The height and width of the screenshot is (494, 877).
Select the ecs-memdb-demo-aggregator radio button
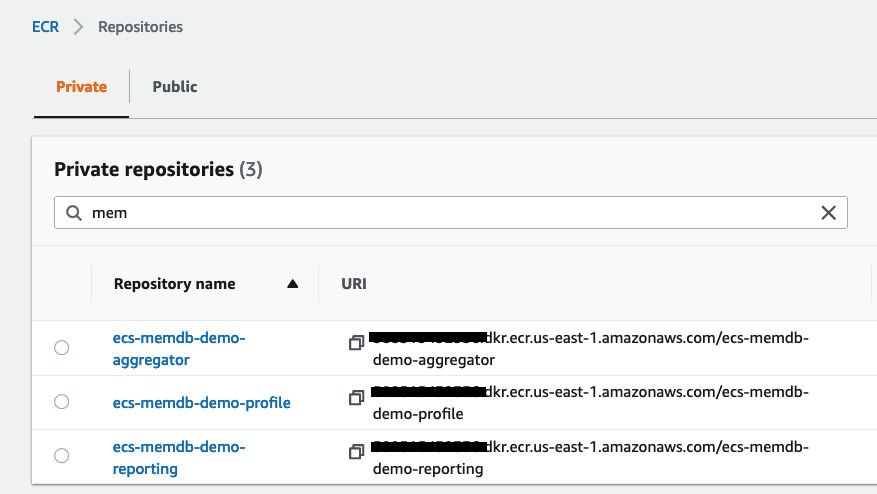click(62, 347)
